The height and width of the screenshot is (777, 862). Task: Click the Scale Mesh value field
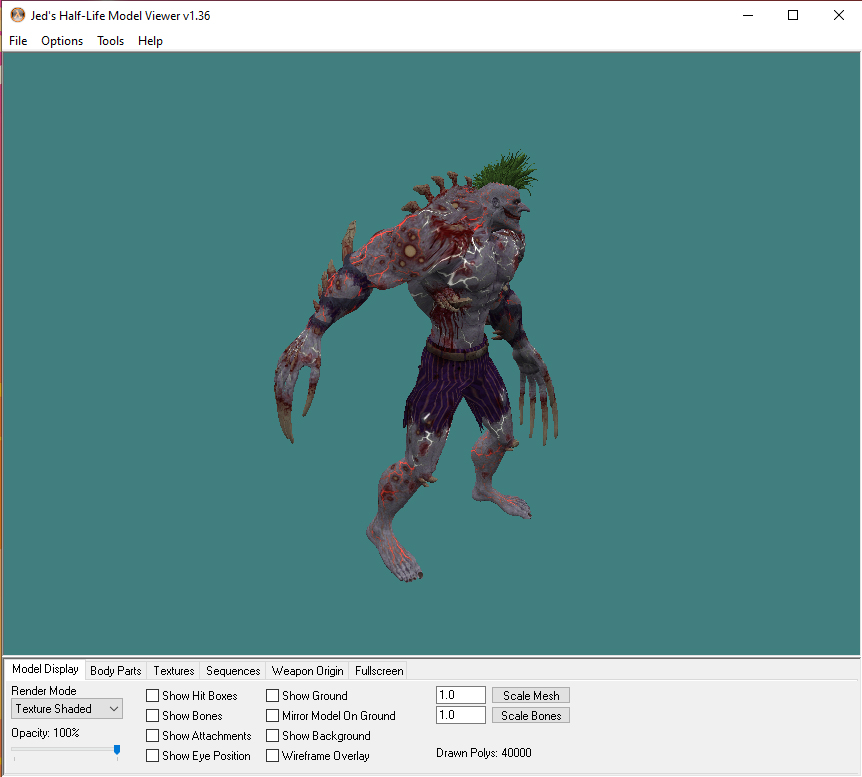tap(461, 695)
